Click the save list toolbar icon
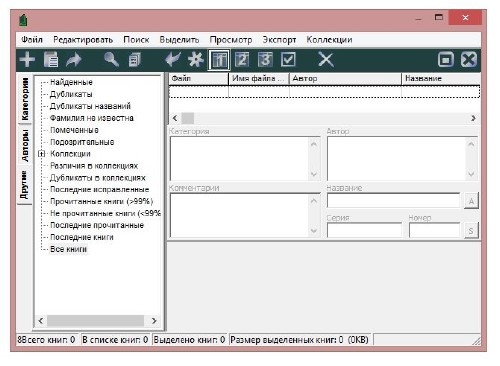Screen dimensions: 500x366 (x=51, y=60)
